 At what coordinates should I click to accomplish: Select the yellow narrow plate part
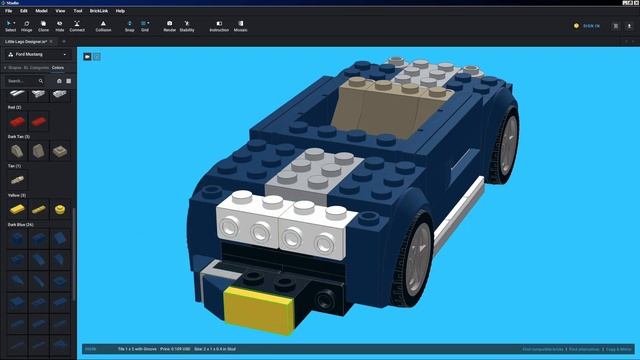tap(39, 209)
